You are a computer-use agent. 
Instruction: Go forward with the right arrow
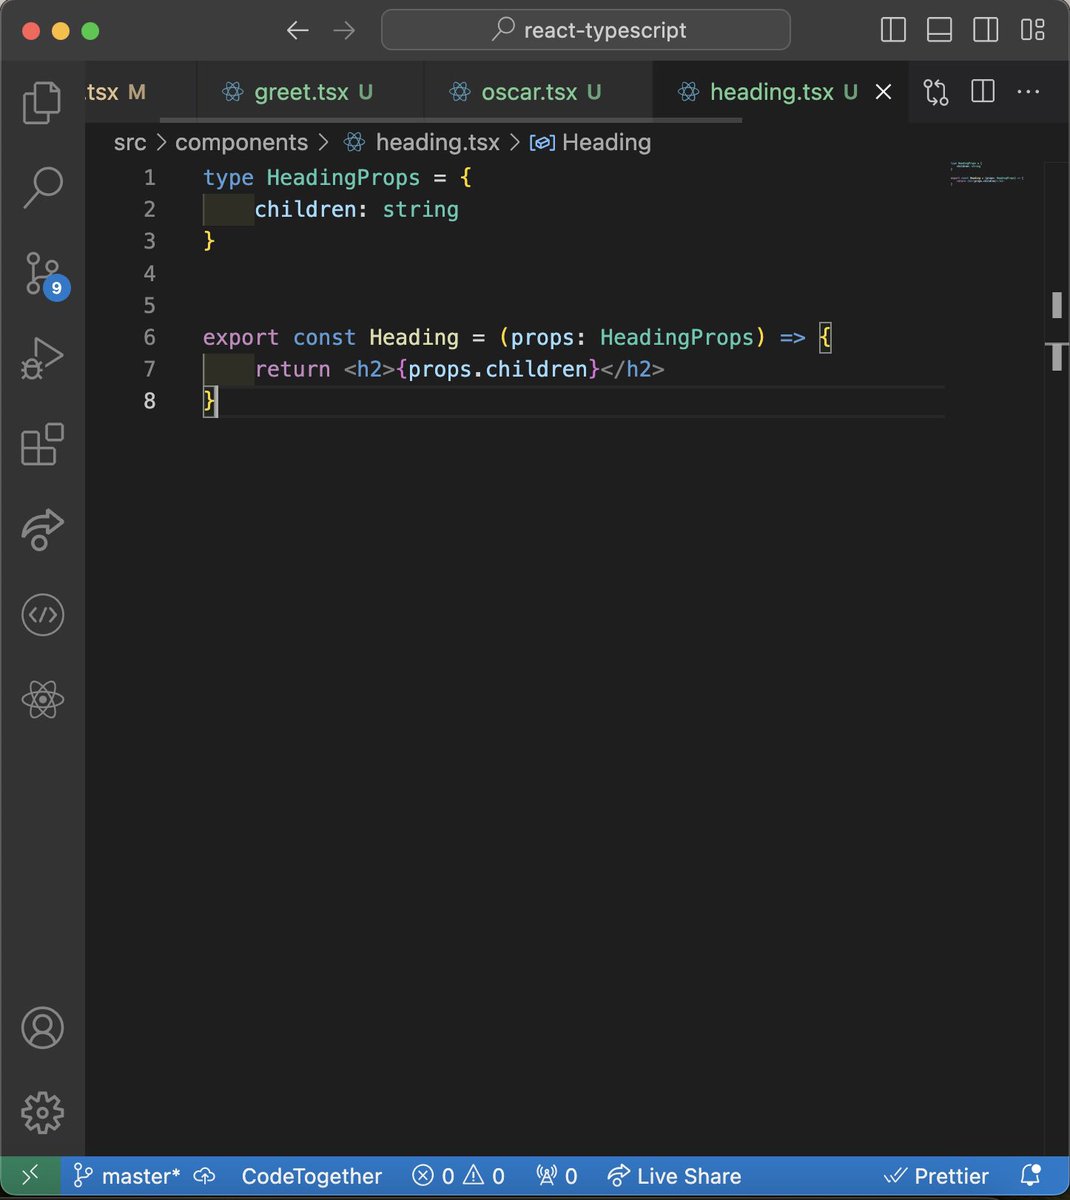coord(344,30)
